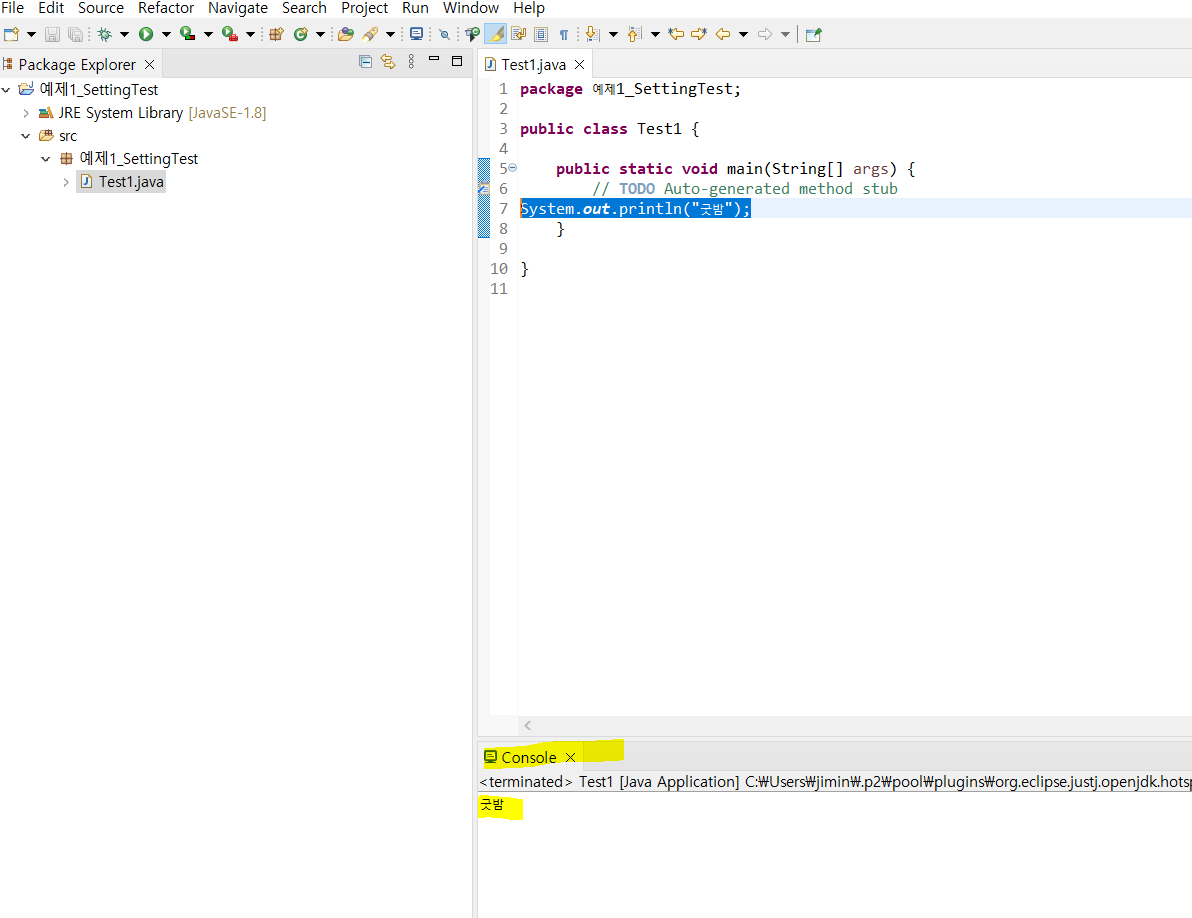Open the Navigate menu
This screenshot has height=918, width=1192.
click(x=238, y=8)
